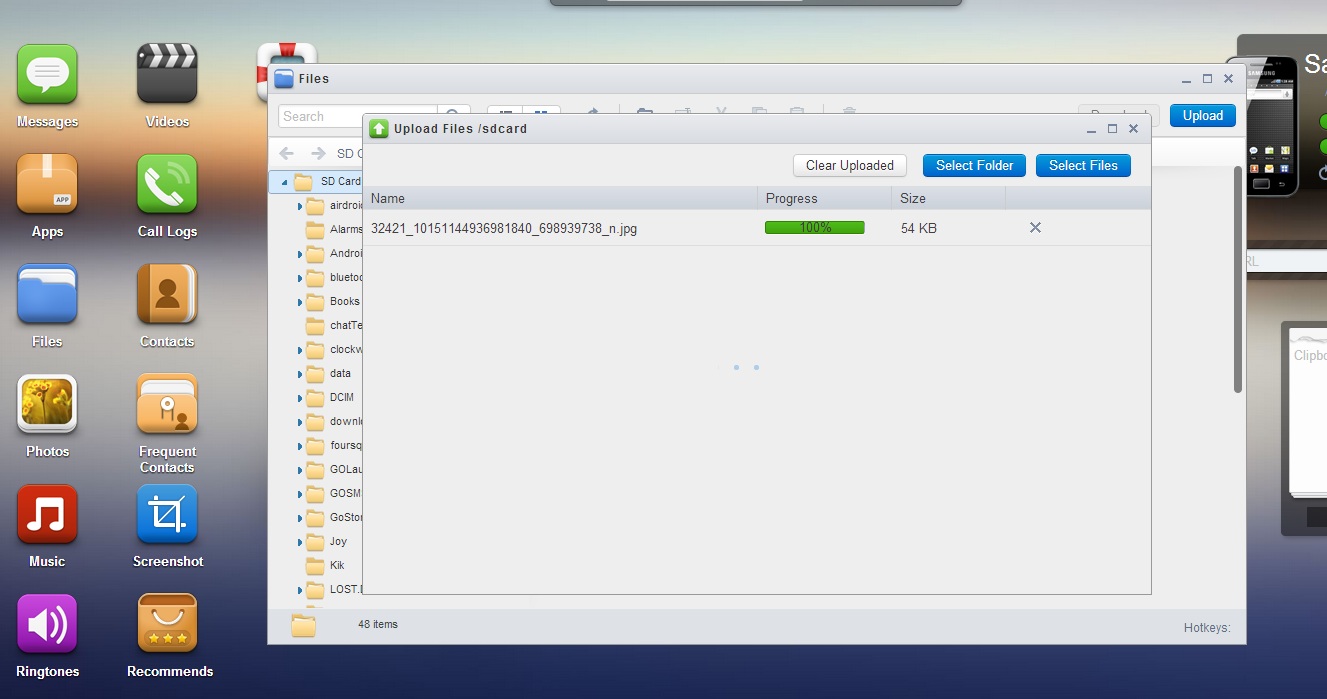Expand the Joy folder tree node
1327x699 pixels.
tap(300, 542)
